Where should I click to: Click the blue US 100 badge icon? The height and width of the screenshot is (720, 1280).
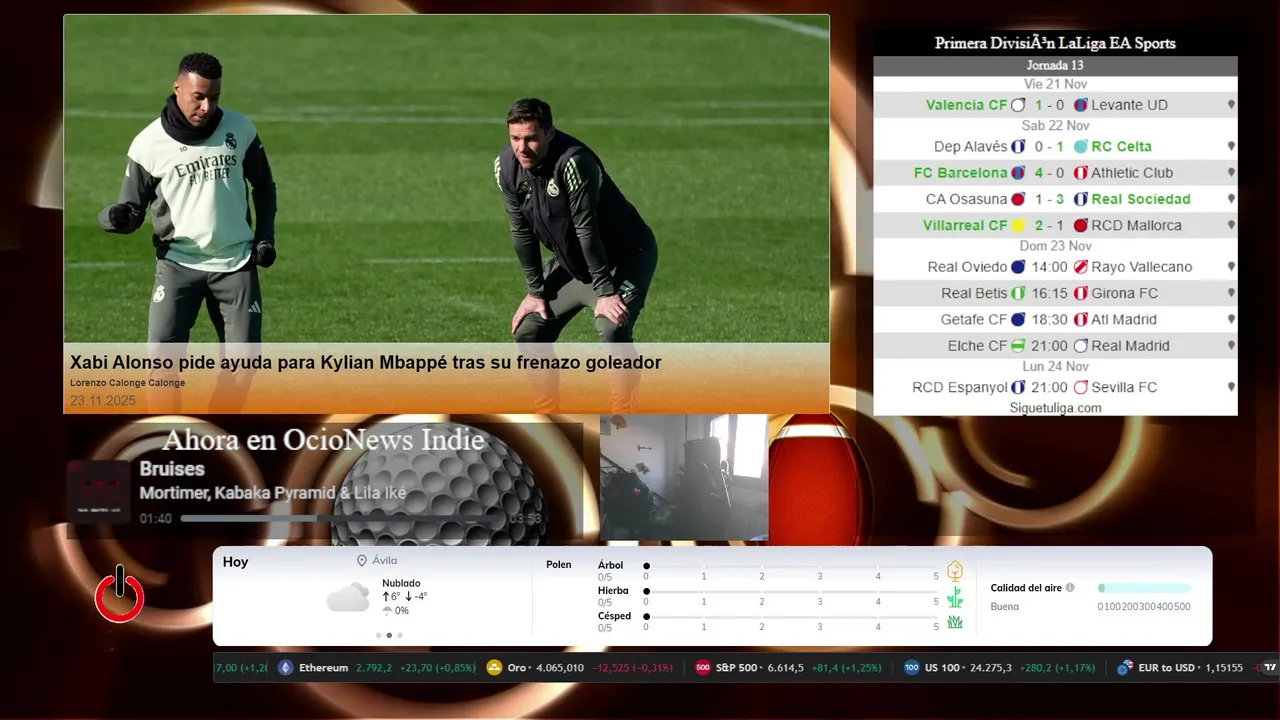tap(911, 668)
